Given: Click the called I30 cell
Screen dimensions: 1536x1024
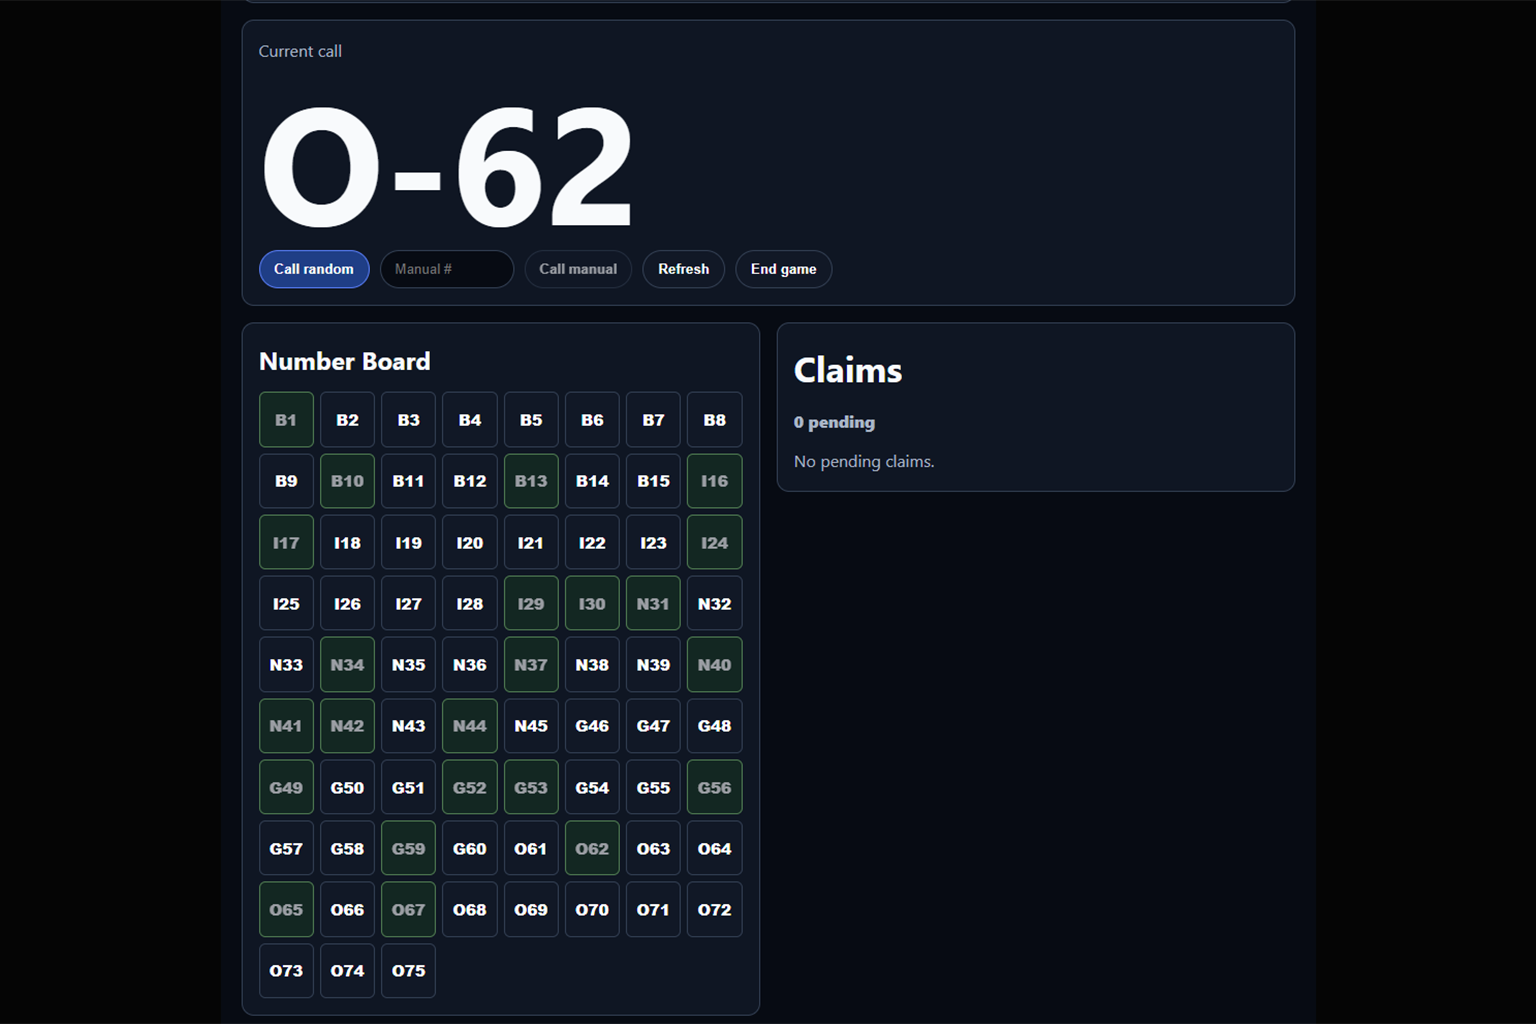Looking at the screenshot, I should click(592, 603).
